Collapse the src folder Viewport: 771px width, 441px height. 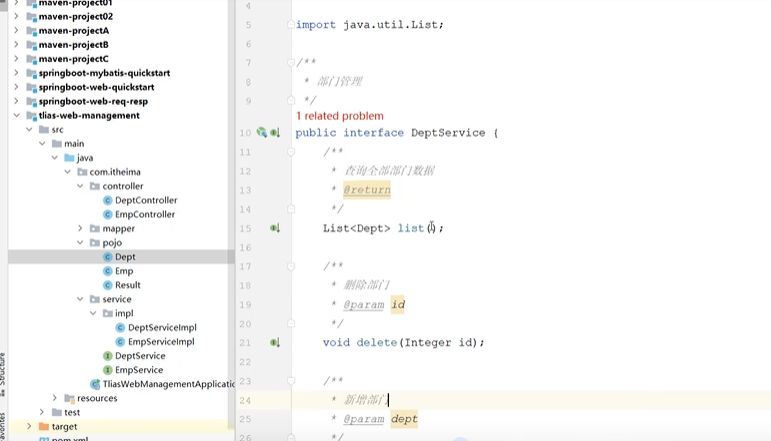30,130
